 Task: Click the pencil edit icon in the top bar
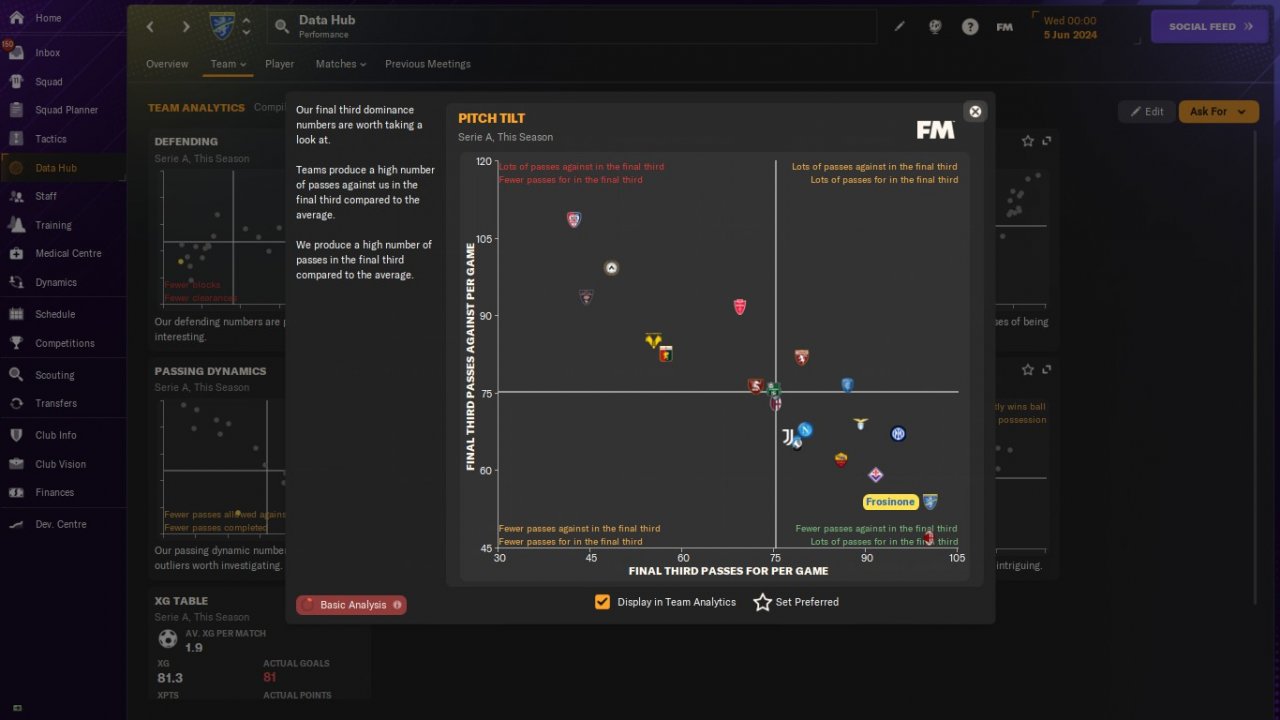(899, 27)
